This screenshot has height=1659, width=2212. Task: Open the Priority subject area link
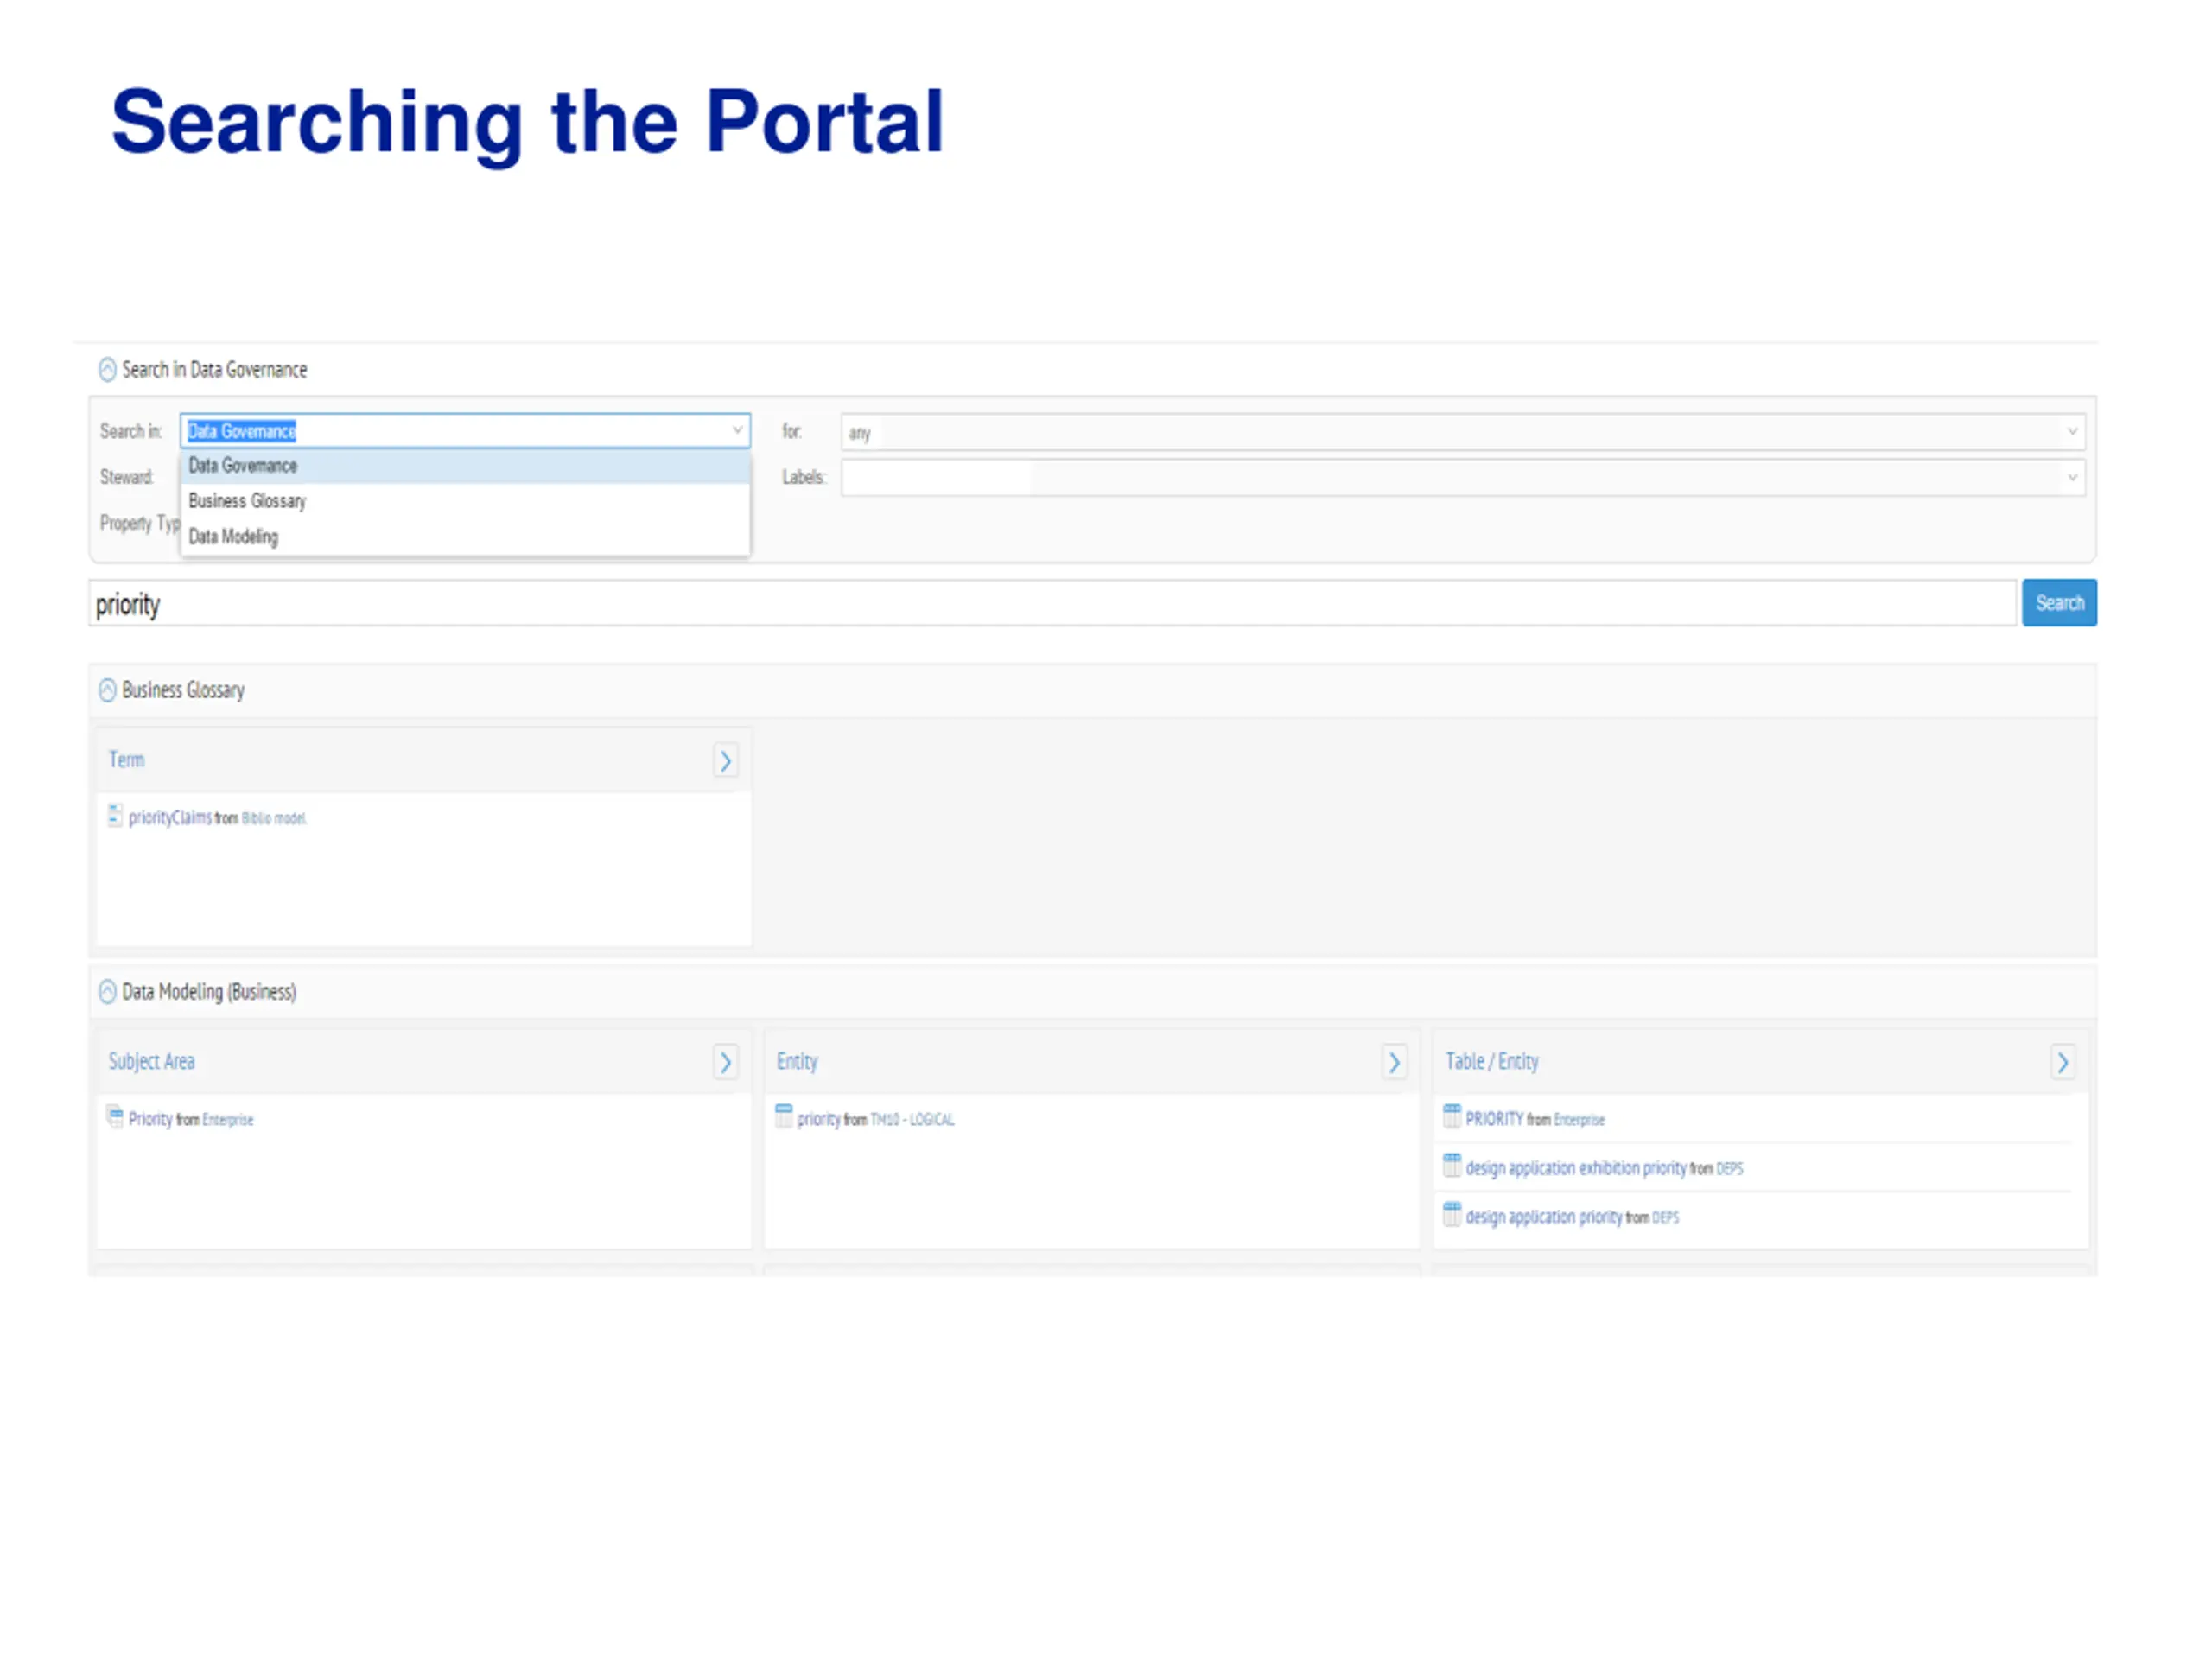(x=150, y=1119)
